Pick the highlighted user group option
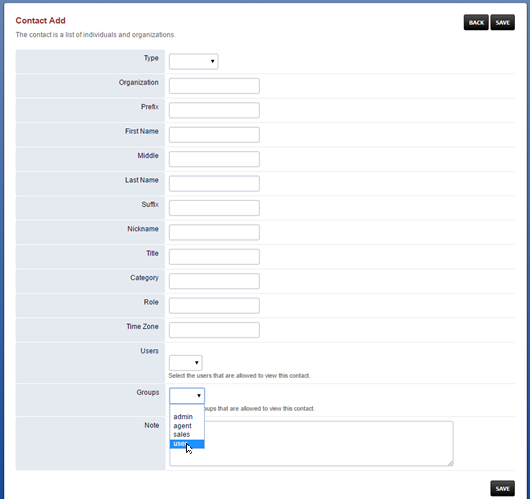This screenshot has width=530, height=499. (x=187, y=444)
